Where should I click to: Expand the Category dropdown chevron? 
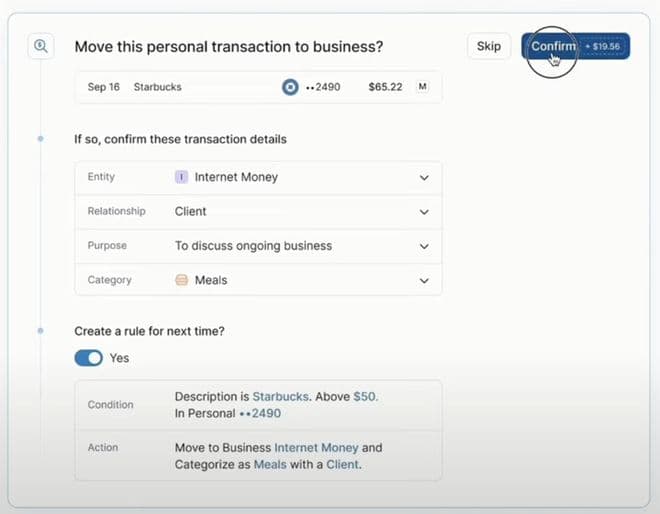[x=424, y=281]
